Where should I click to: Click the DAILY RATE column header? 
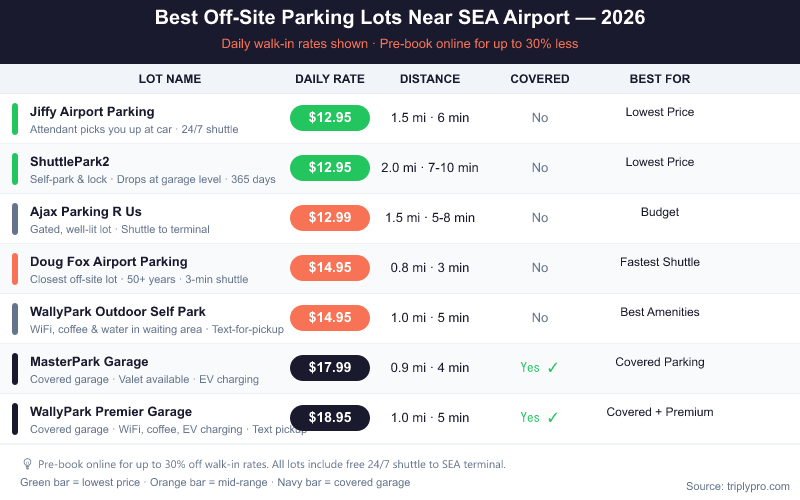pos(330,79)
